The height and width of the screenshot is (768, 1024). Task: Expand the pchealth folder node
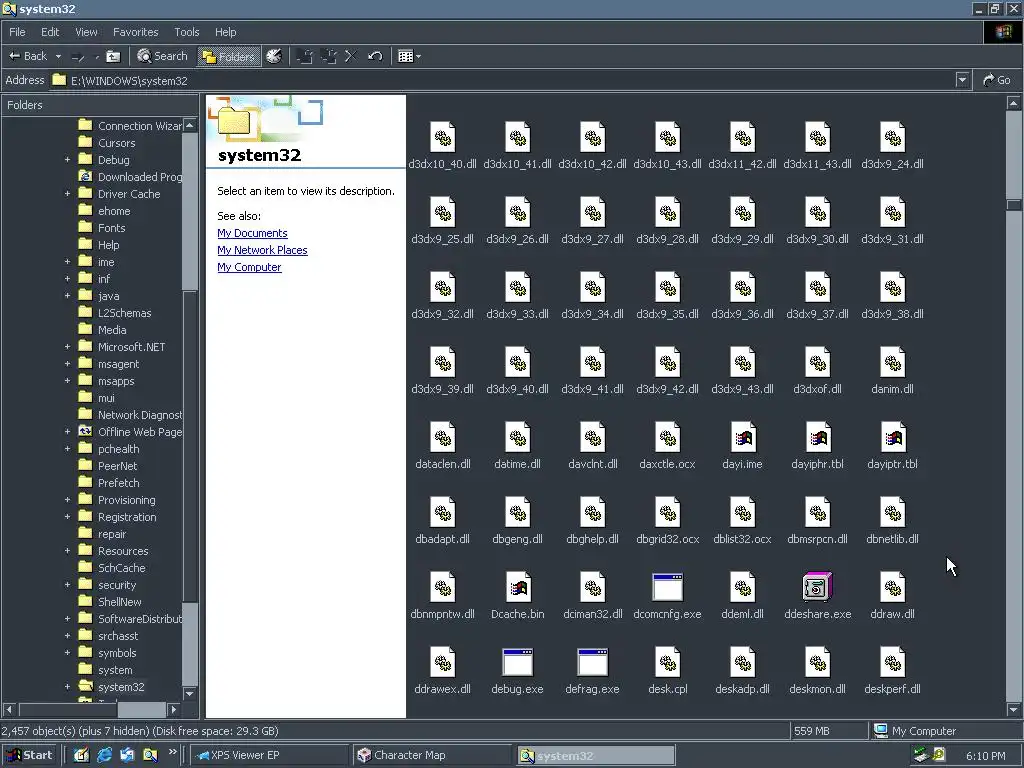(x=67, y=449)
